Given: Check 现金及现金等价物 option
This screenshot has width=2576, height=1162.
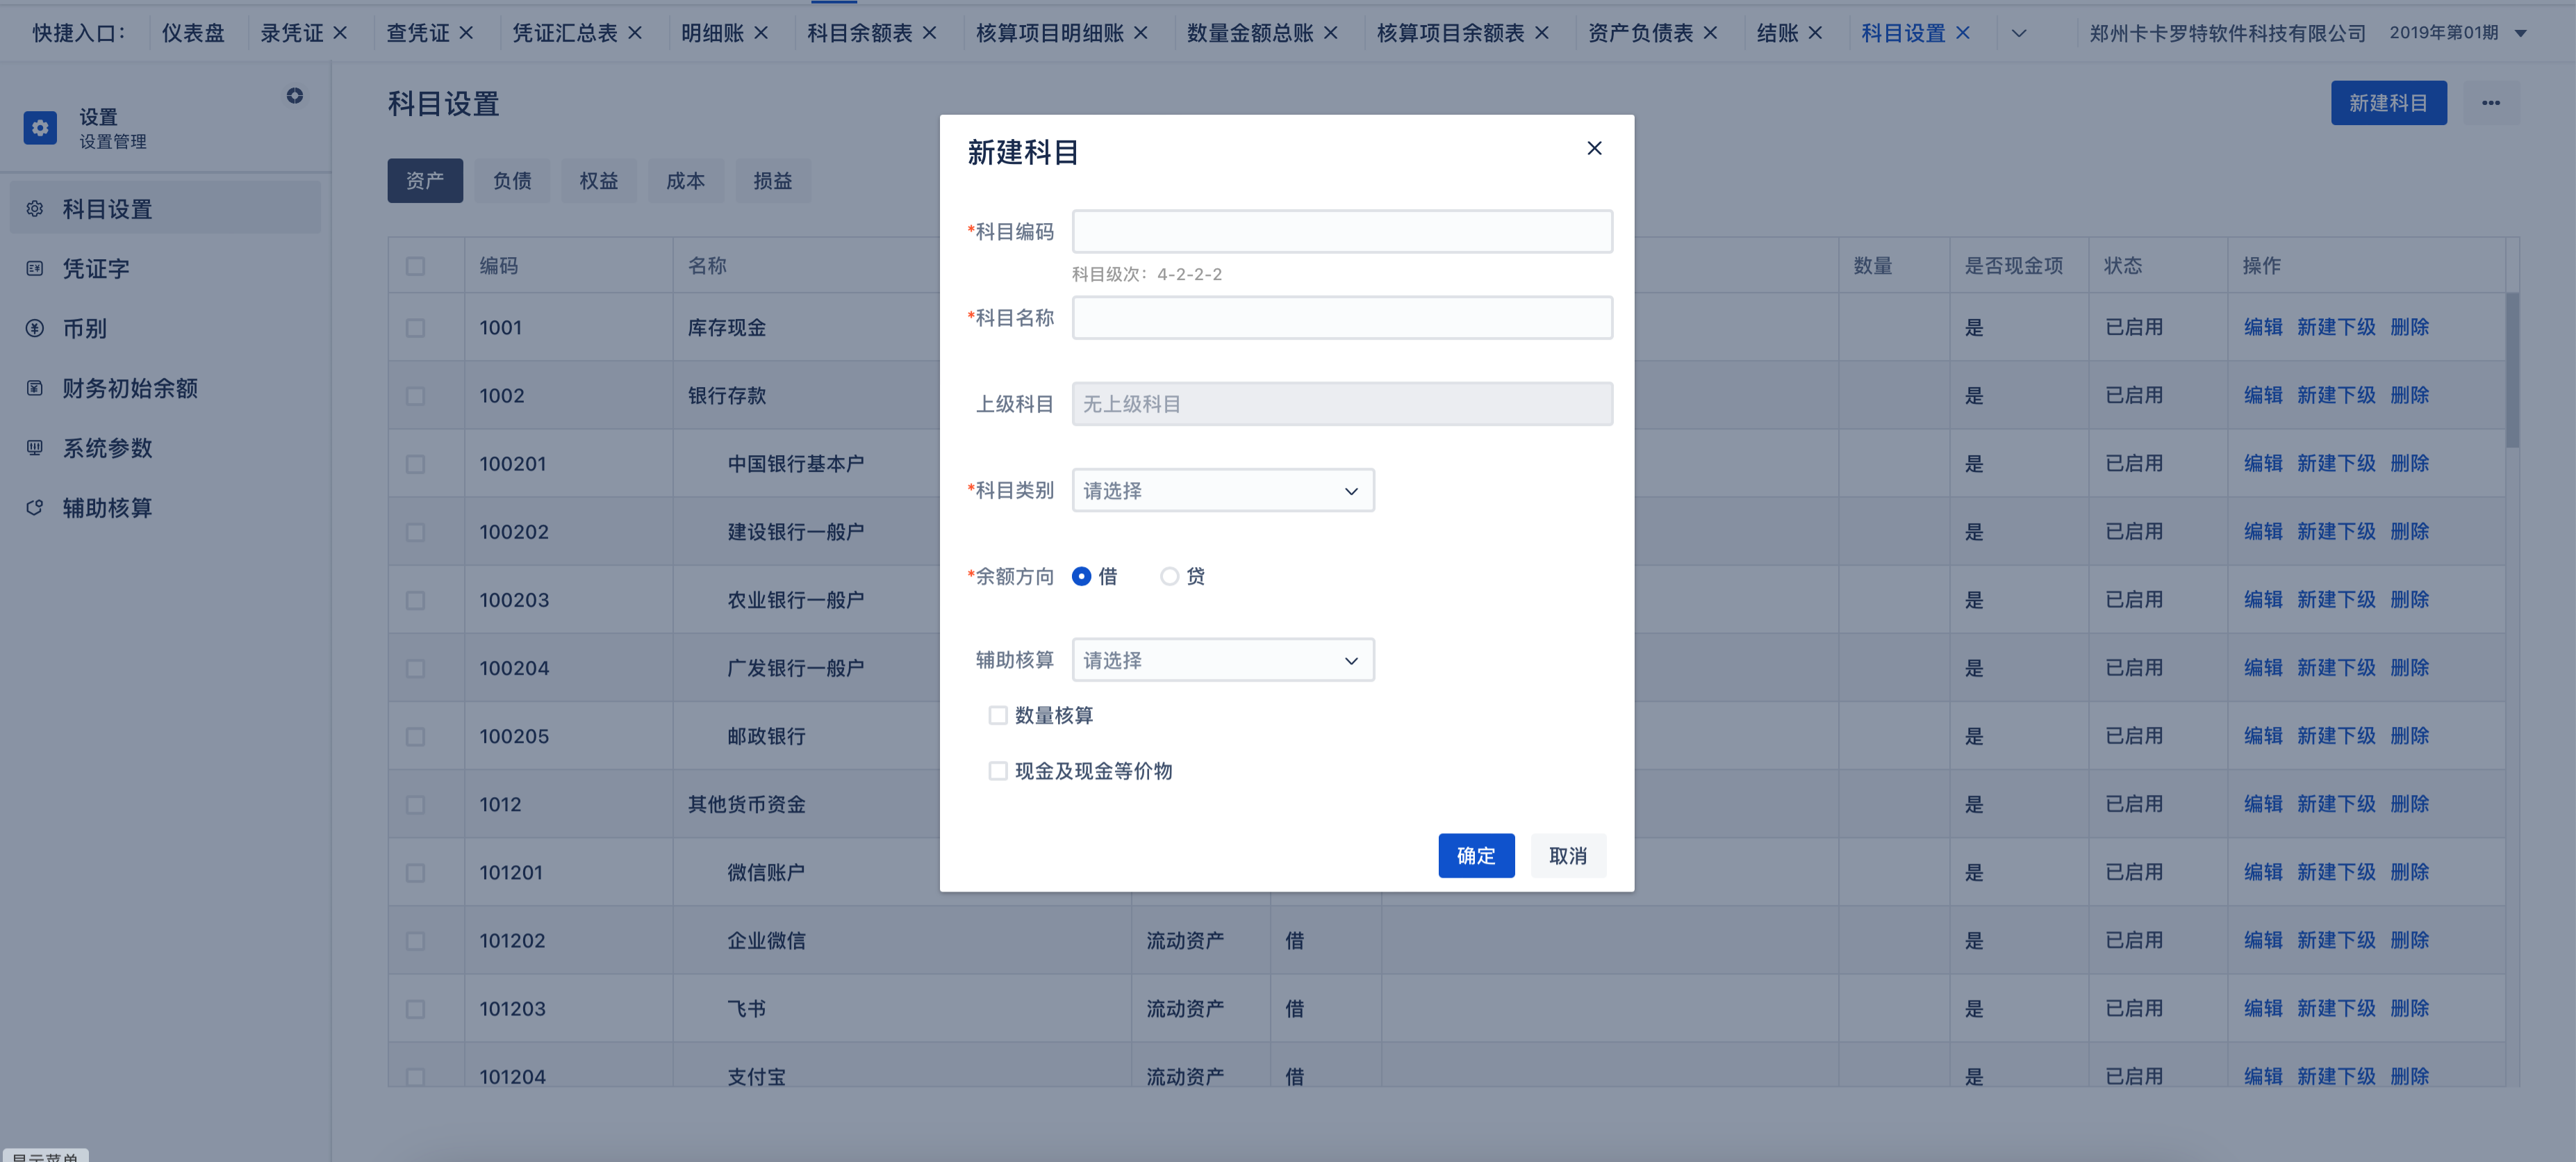Looking at the screenshot, I should coord(997,770).
